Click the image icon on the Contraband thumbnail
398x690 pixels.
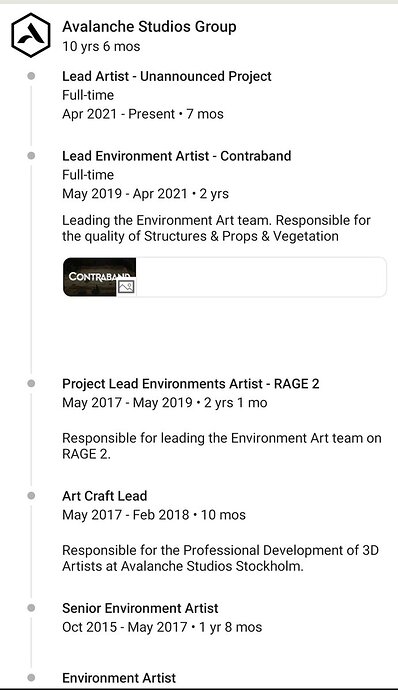click(126, 287)
